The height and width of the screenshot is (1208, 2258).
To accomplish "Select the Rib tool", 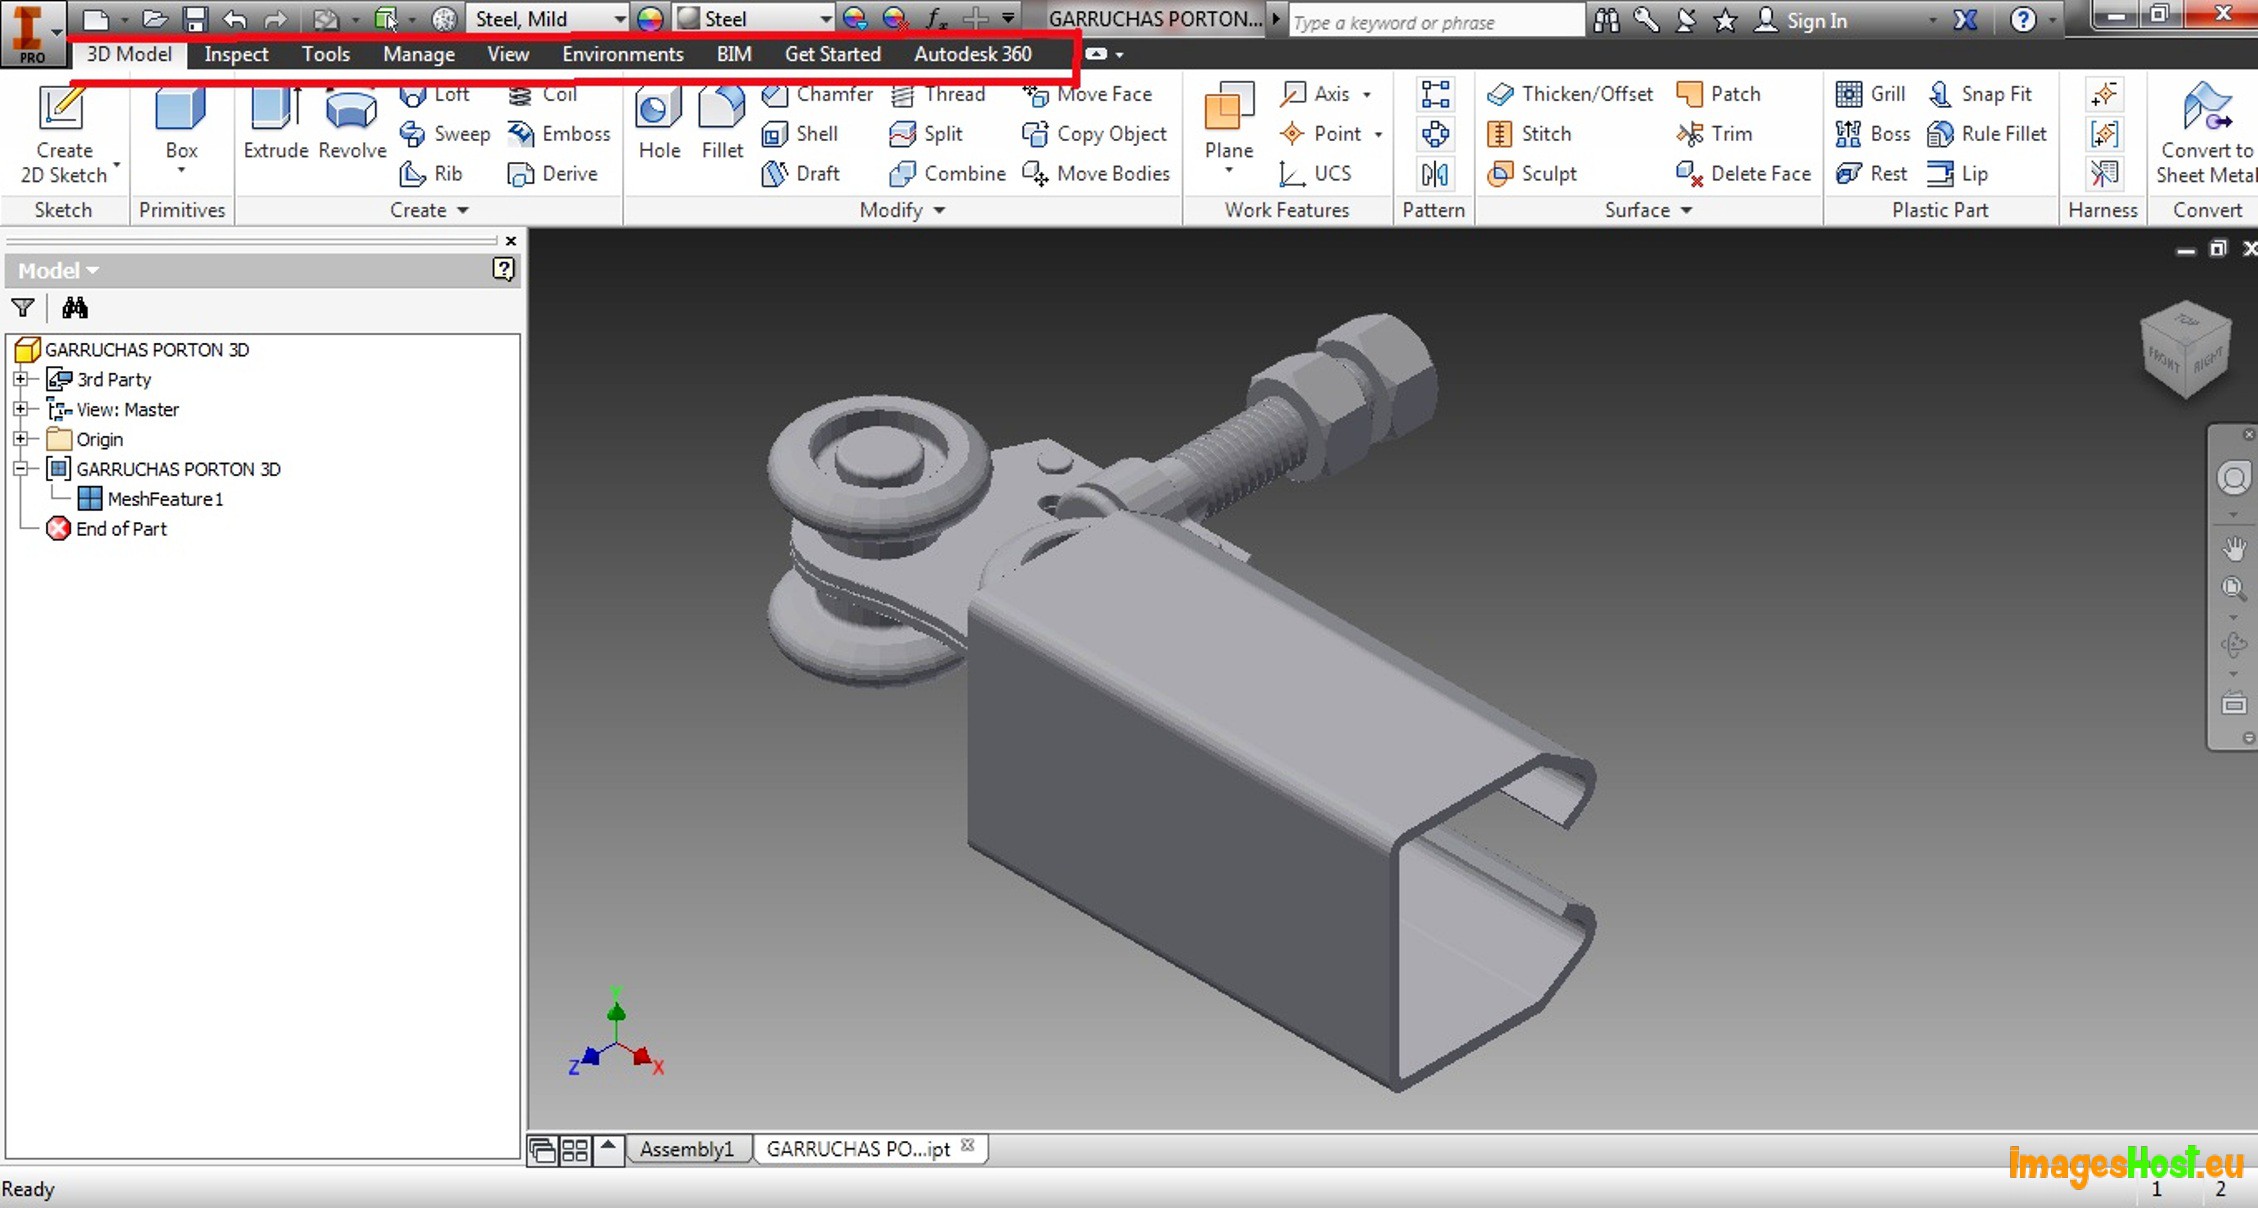I will (x=431, y=174).
